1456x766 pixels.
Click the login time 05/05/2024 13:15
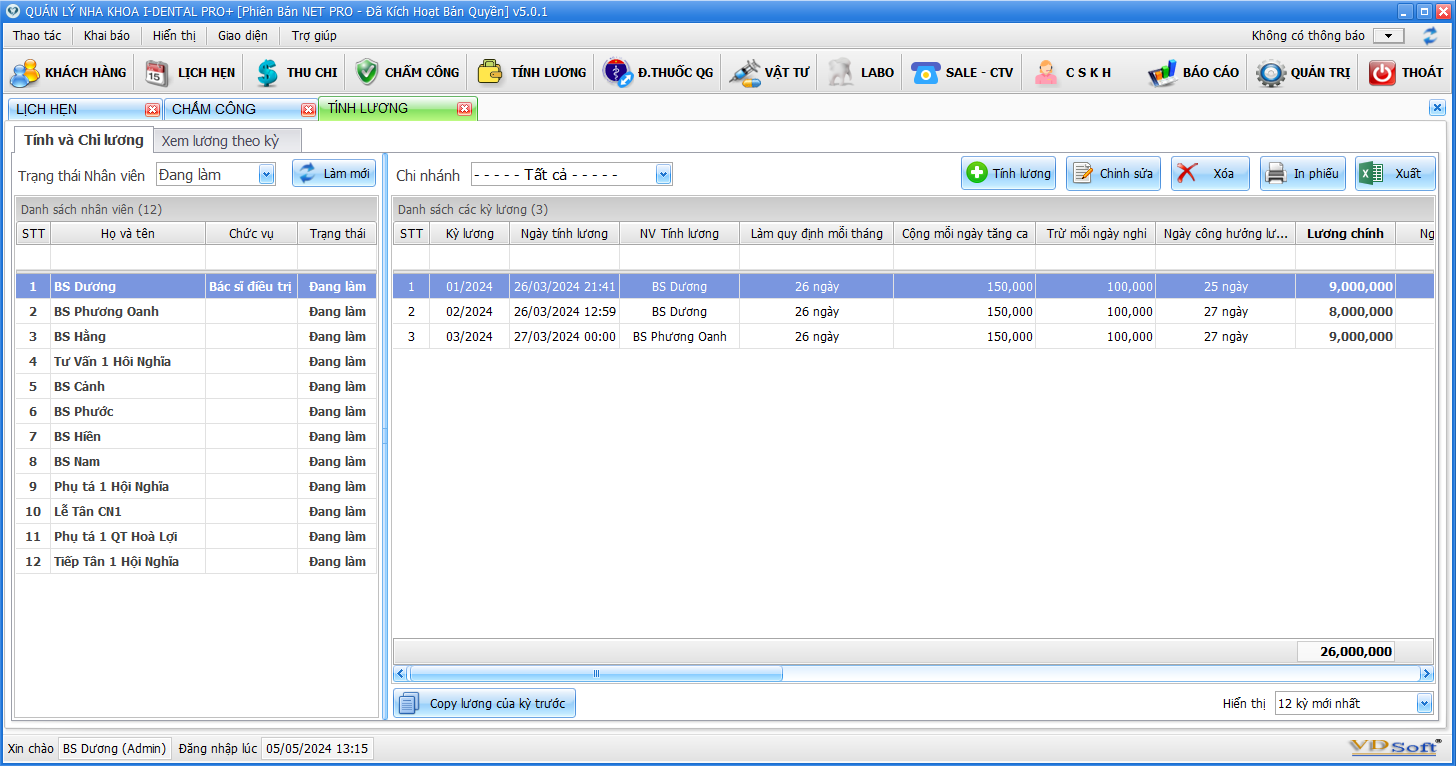coord(317,748)
